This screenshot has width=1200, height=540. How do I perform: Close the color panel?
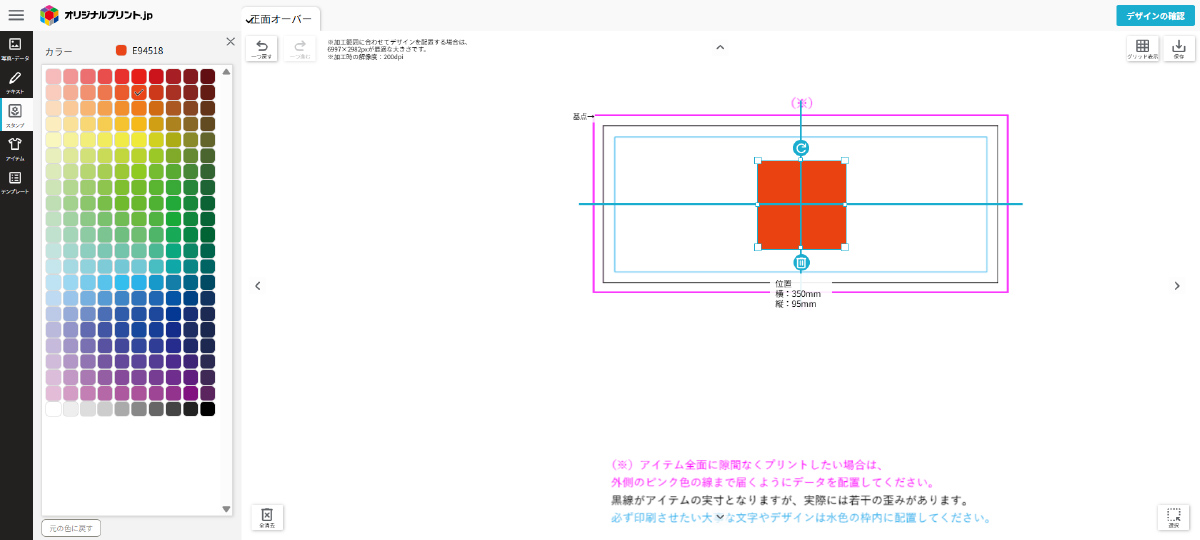[230, 42]
